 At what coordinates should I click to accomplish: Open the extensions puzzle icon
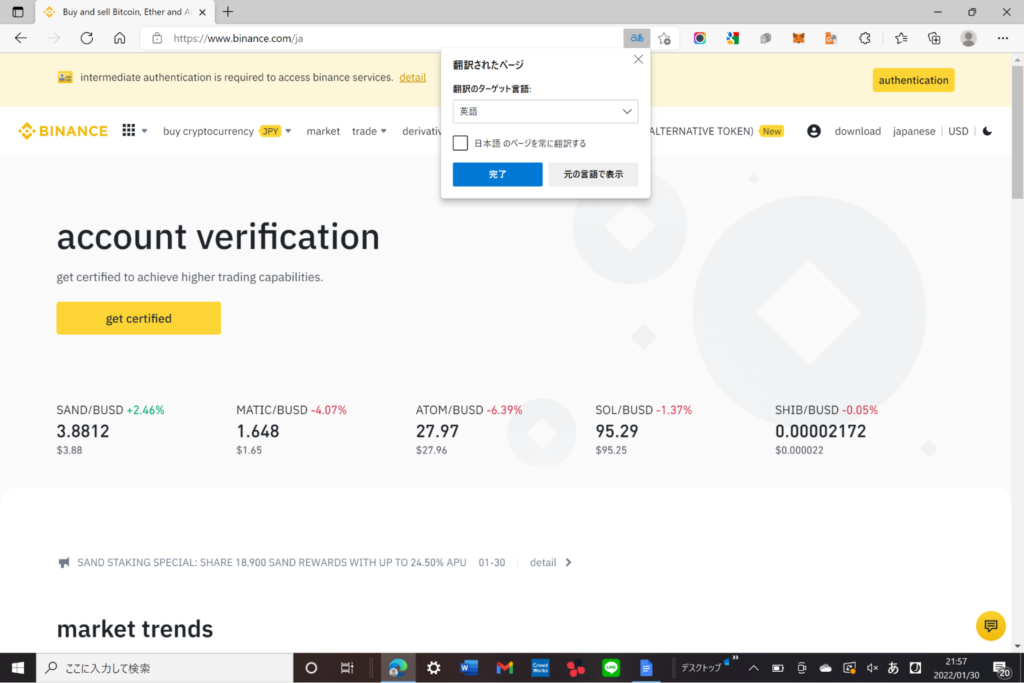pyautogui.click(x=865, y=39)
